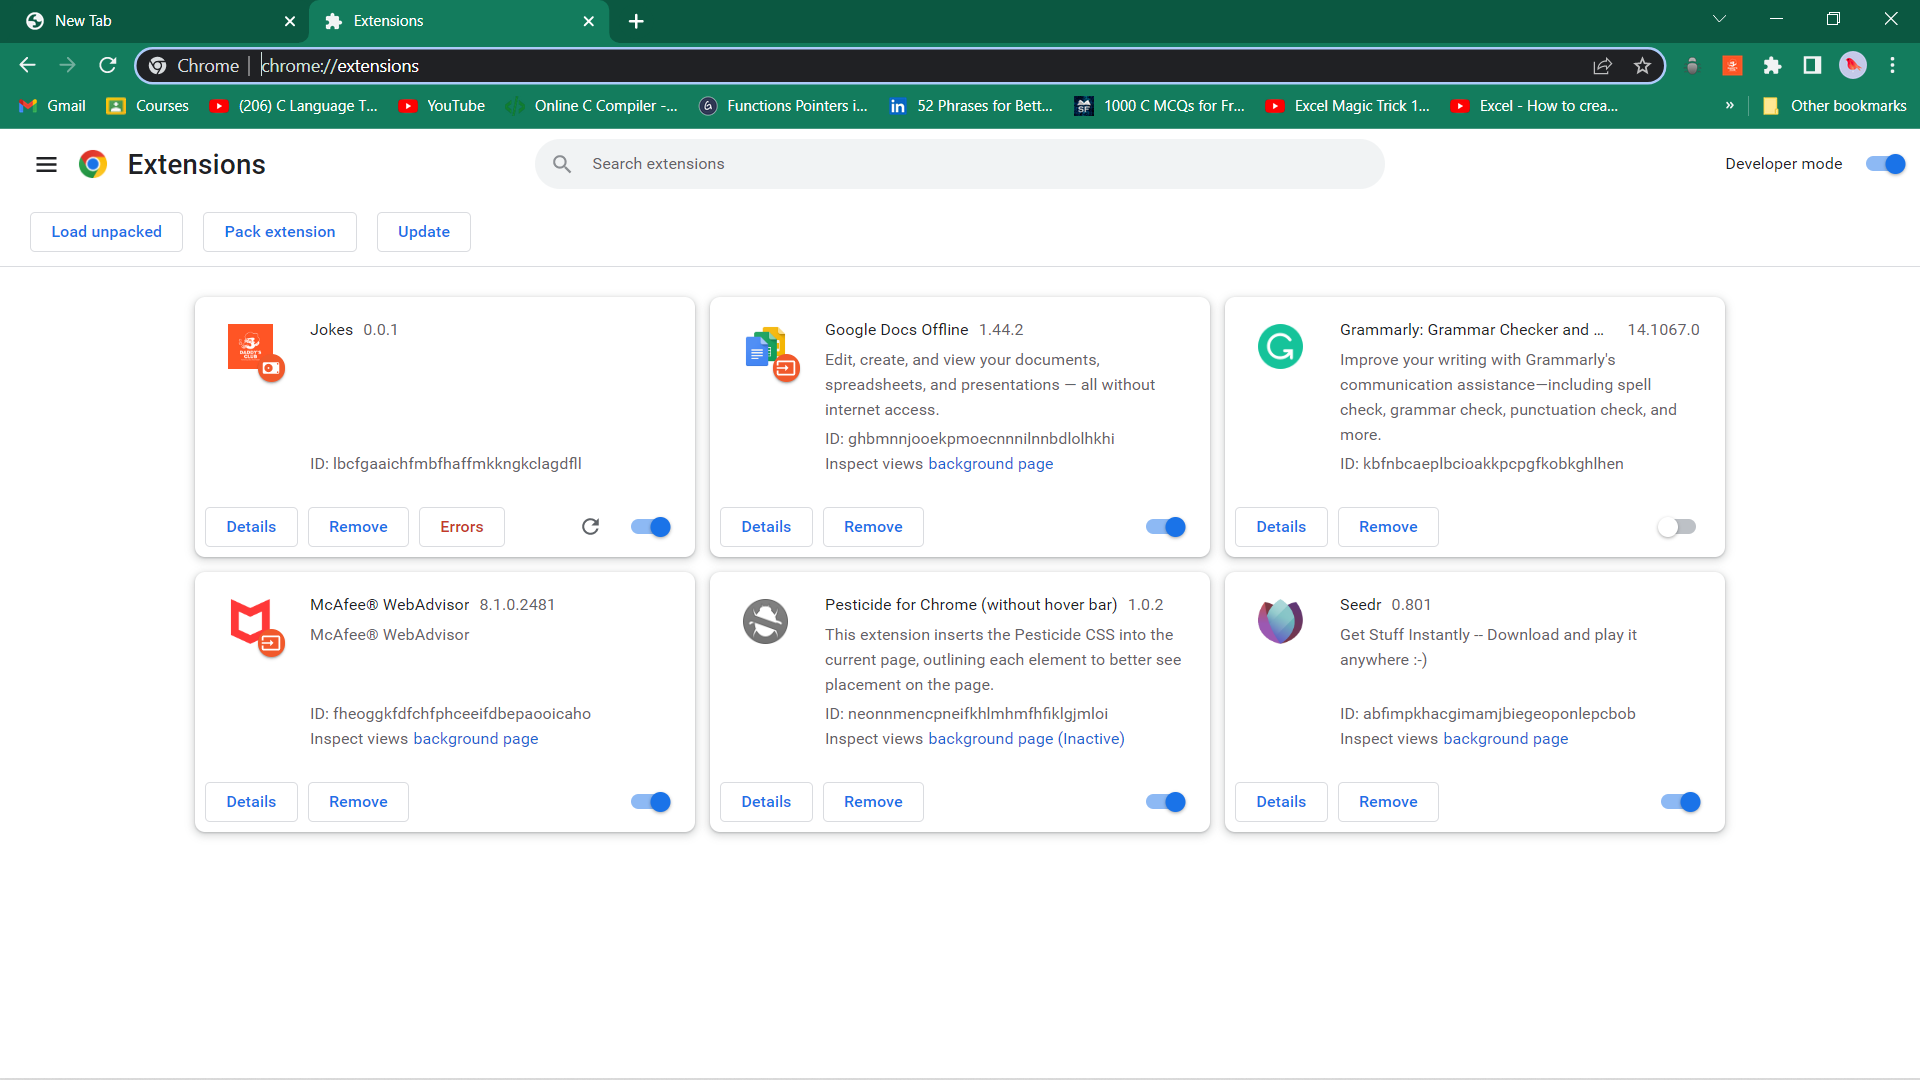Open the search tabs chevron near window controls
This screenshot has height=1080, width=1920.
tap(1720, 18)
